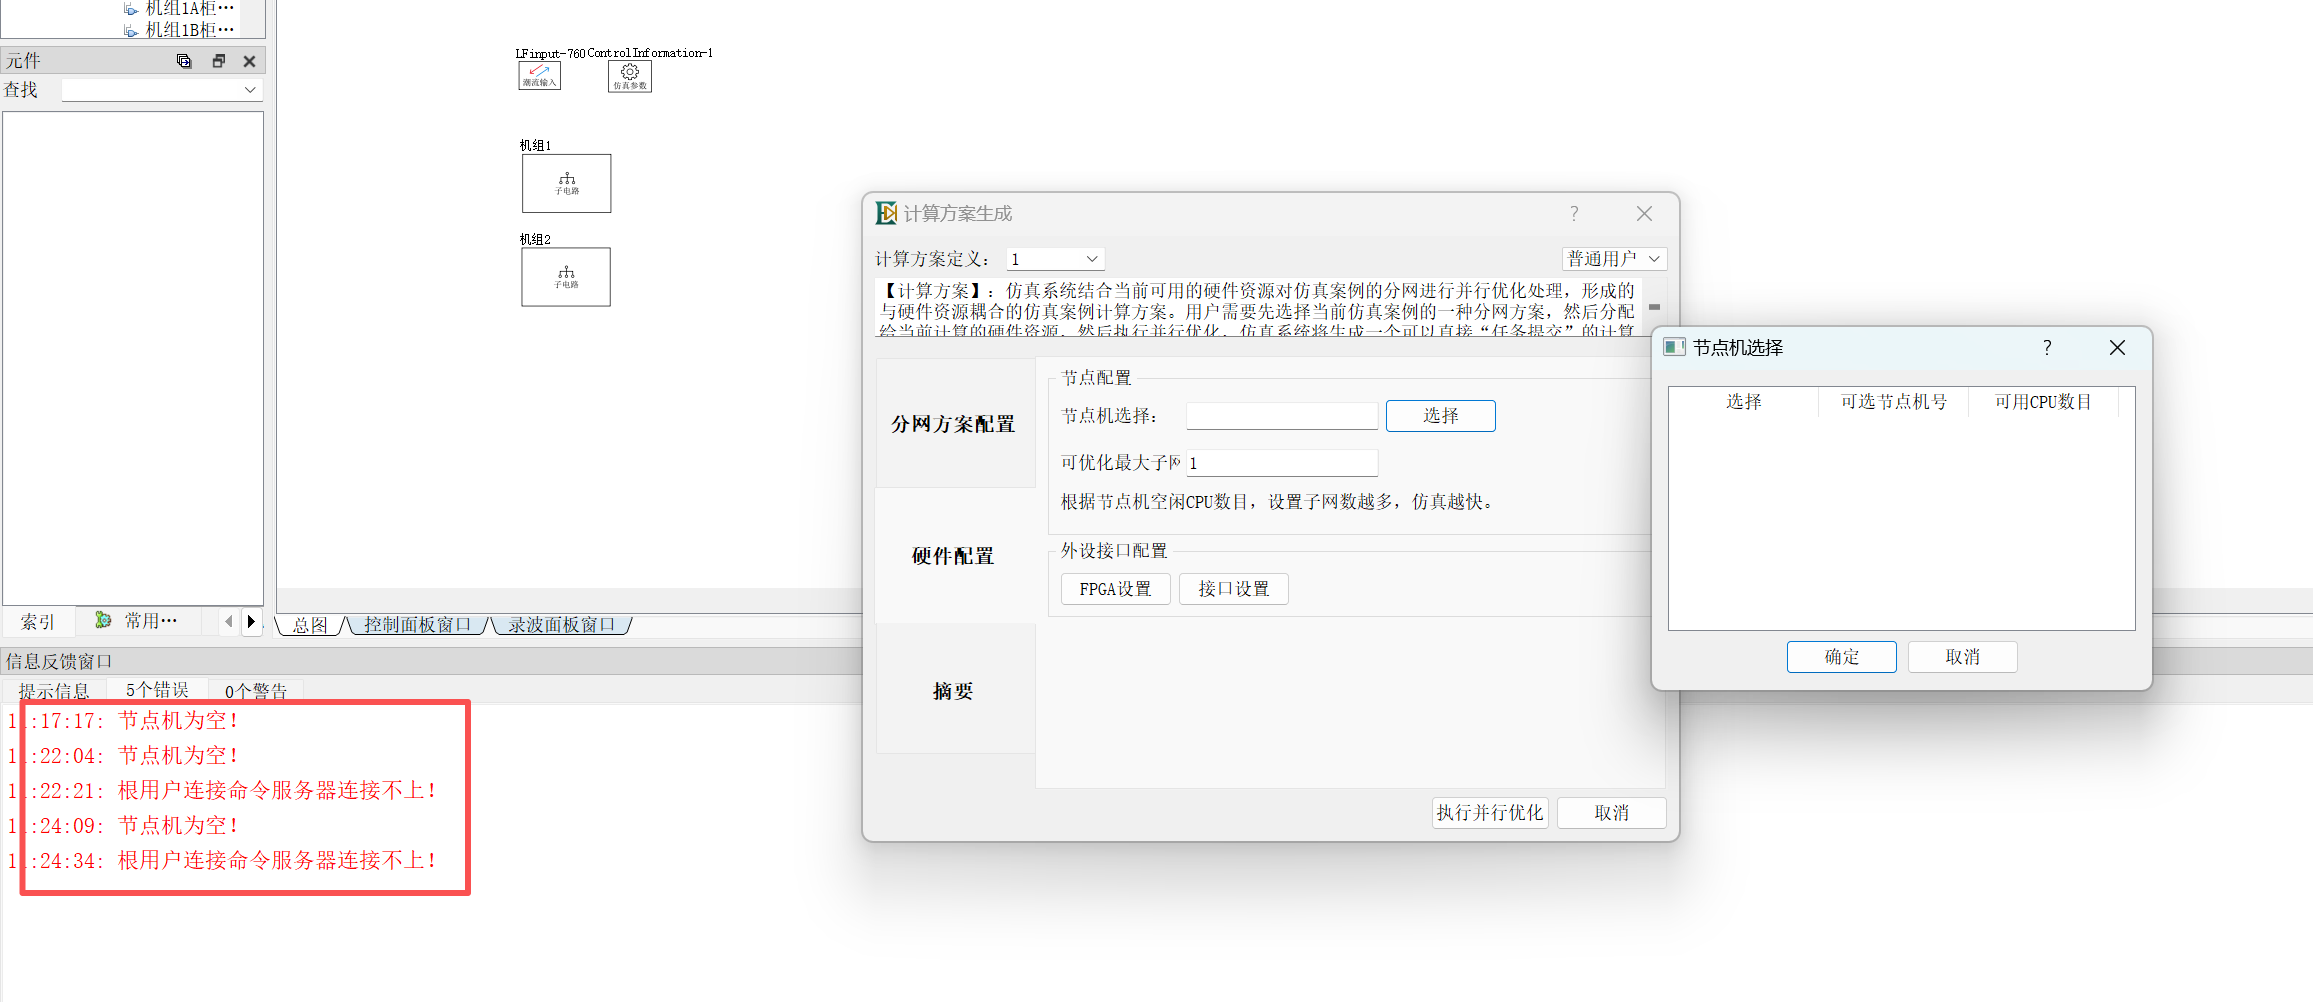
Task: Open the 硬件配置 section
Action: tap(953, 556)
